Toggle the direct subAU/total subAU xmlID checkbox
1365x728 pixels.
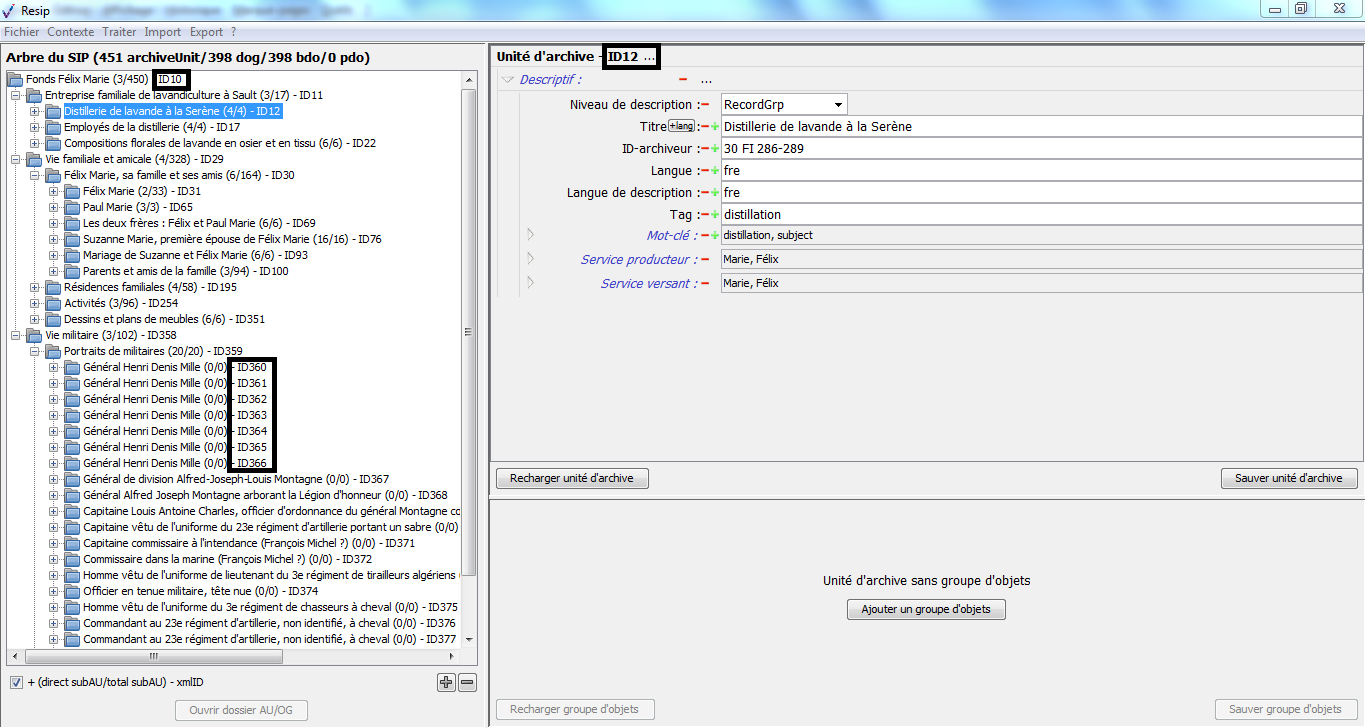pyautogui.click(x=16, y=683)
